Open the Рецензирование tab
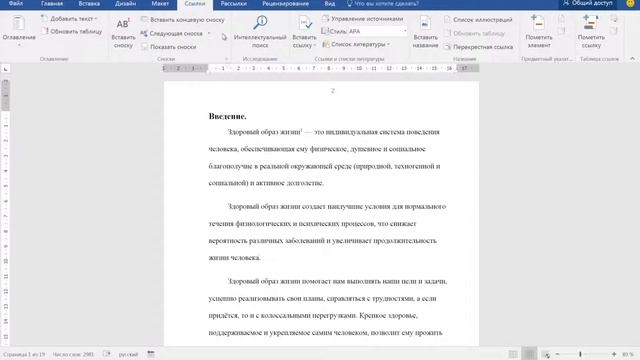The height and width of the screenshot is (360, 640). [285, 4]
